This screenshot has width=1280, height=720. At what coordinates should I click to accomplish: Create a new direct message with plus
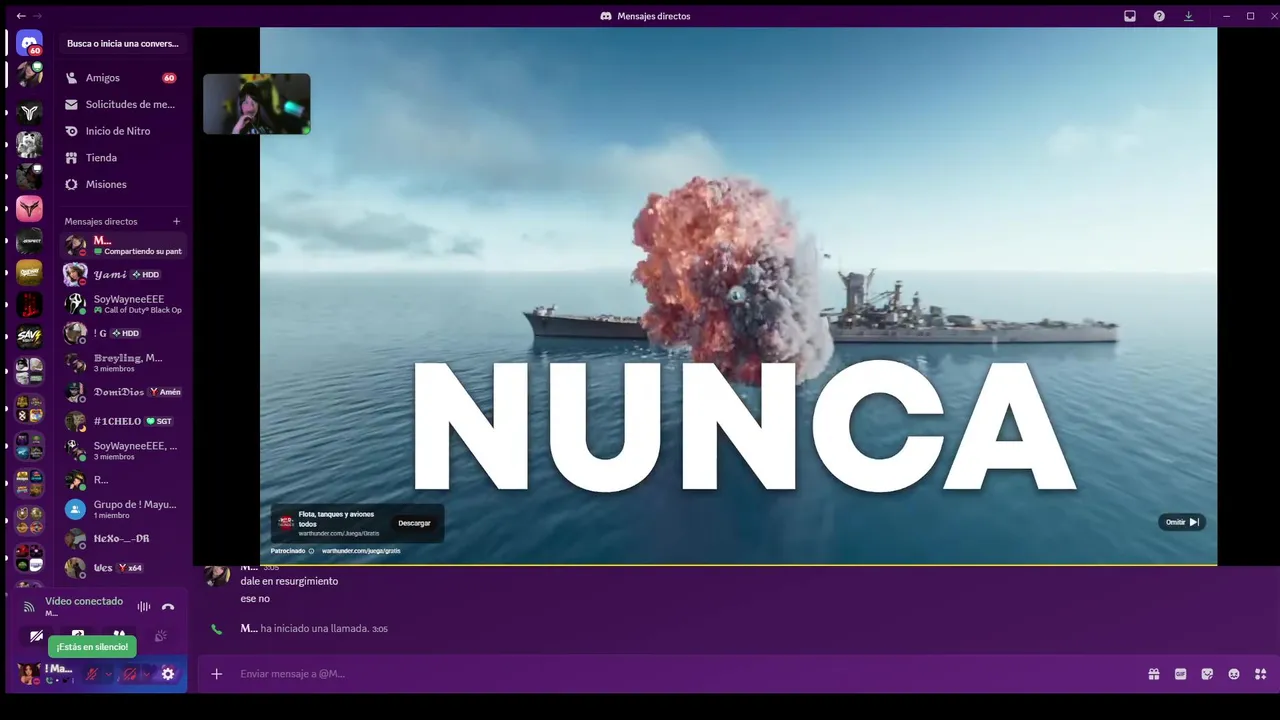(176, 221)
